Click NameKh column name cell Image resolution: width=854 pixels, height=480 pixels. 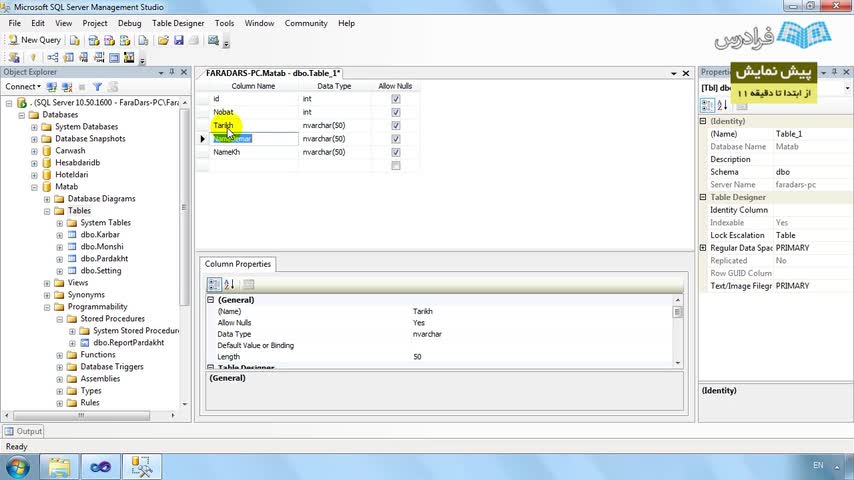254,152
